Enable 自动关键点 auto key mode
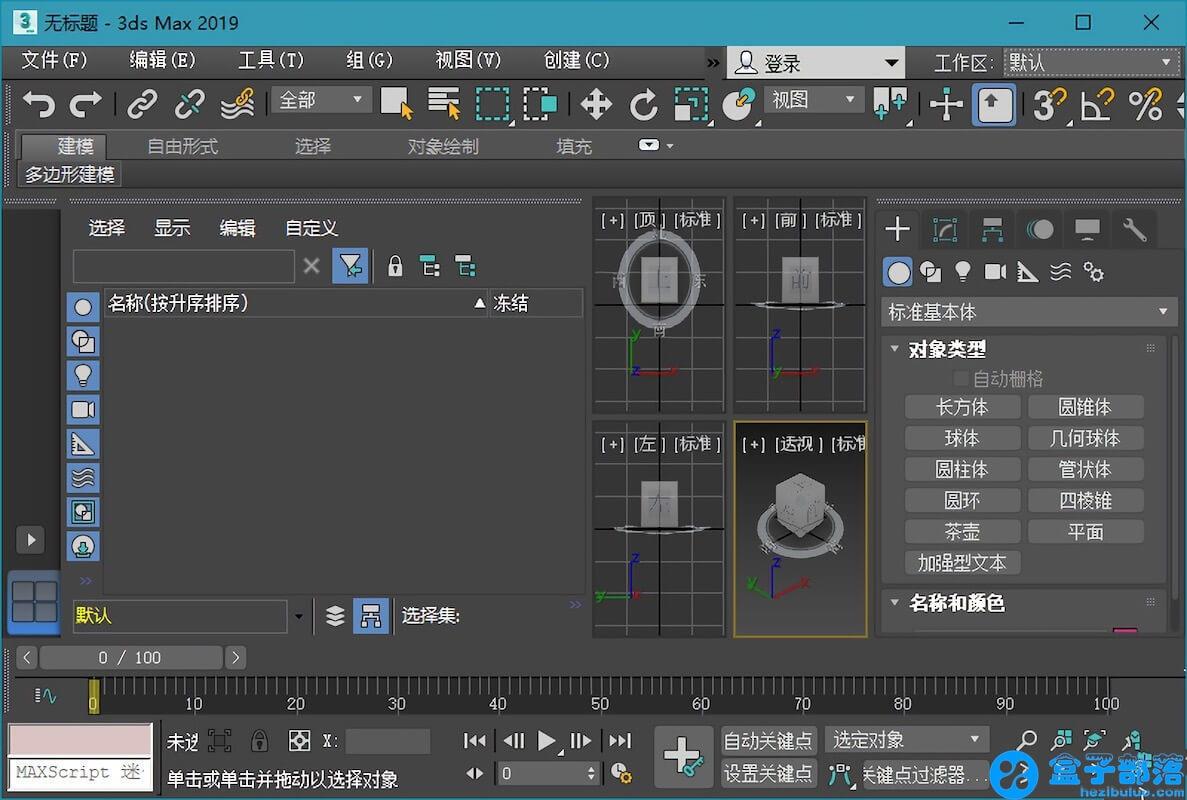Viewport: 1187px width, 800px height. click(768, 740)
